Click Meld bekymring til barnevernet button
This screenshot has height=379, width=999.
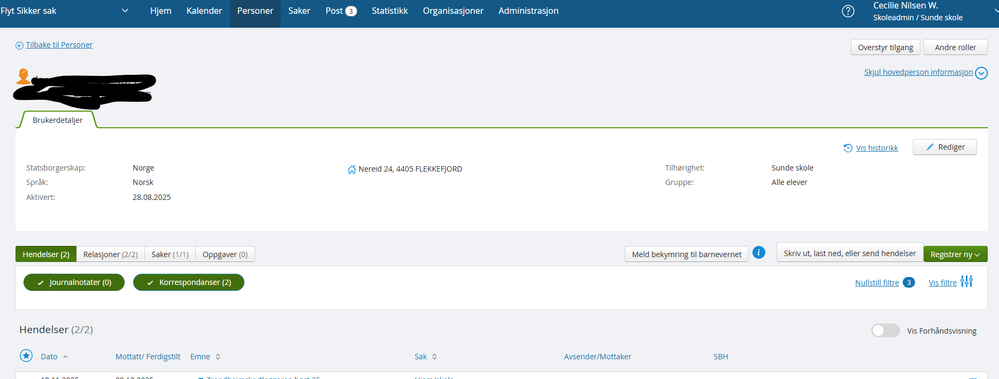coord(686,254)
